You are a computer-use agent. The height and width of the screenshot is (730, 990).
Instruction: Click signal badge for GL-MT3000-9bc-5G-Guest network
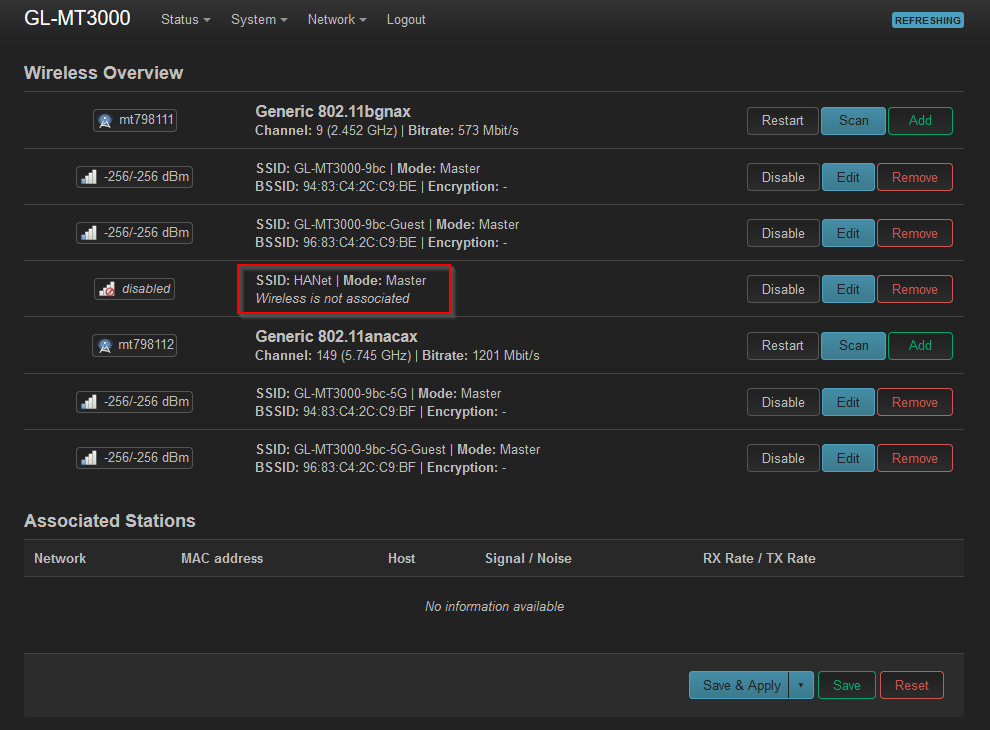coord(135,458)
